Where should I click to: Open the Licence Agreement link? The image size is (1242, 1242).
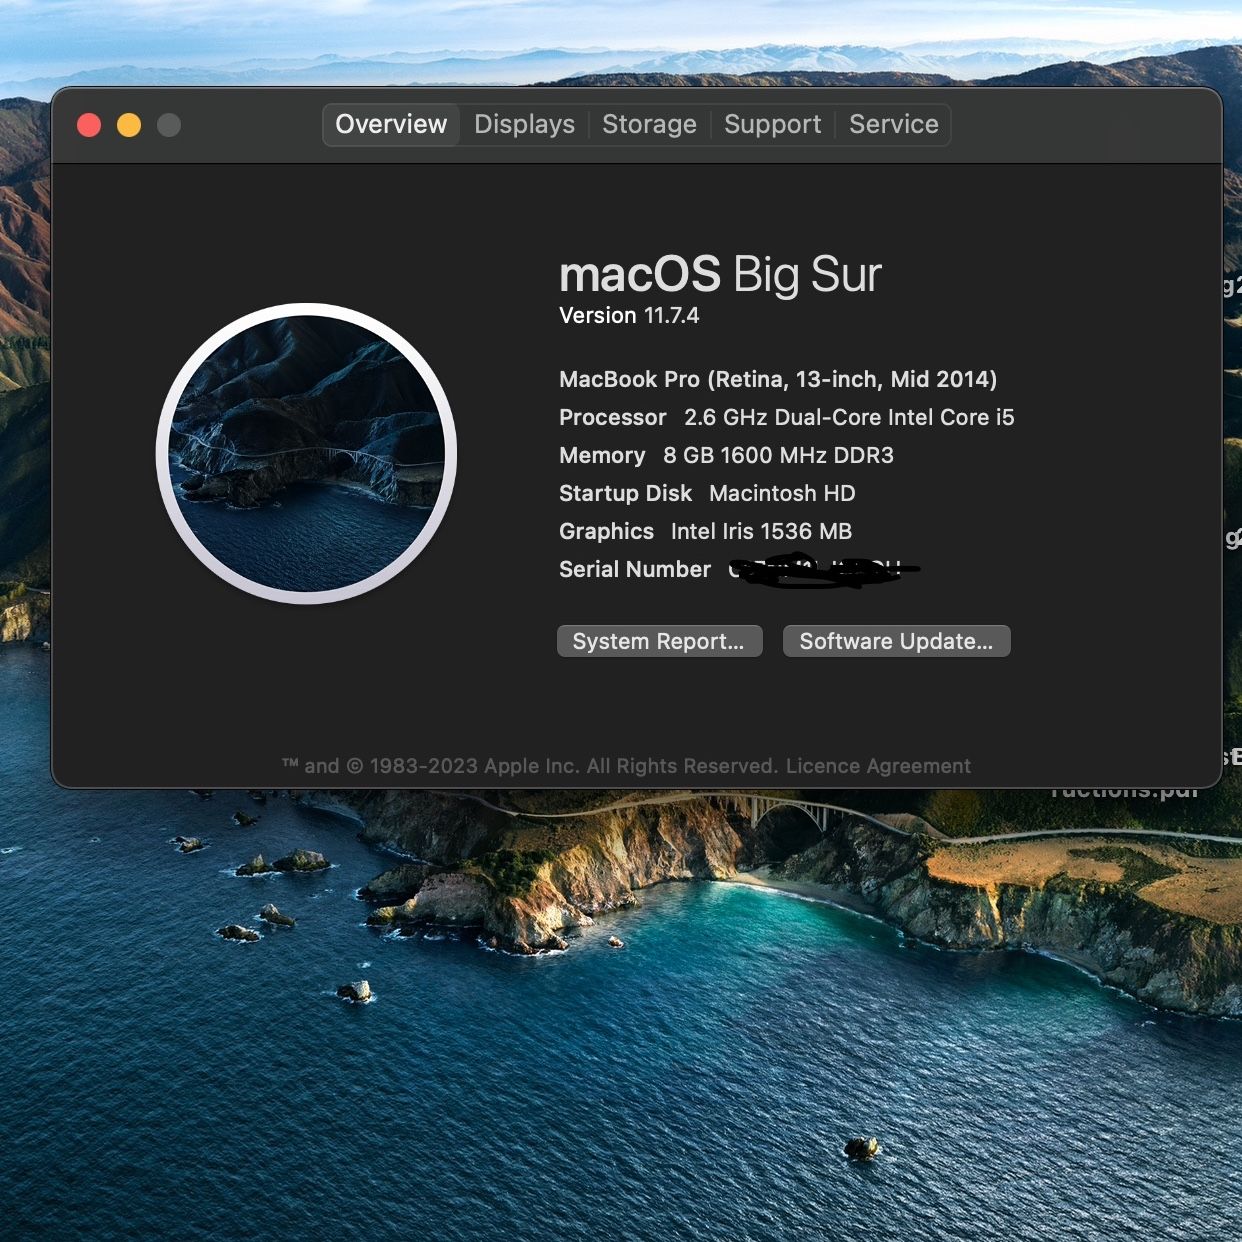(878, 766)
